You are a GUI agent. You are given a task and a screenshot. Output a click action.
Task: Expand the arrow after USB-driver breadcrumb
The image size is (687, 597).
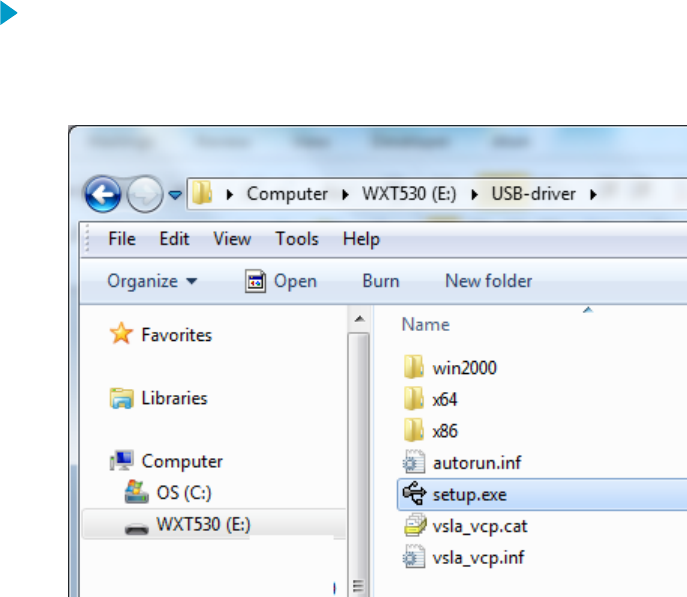[x=593, y=194]
